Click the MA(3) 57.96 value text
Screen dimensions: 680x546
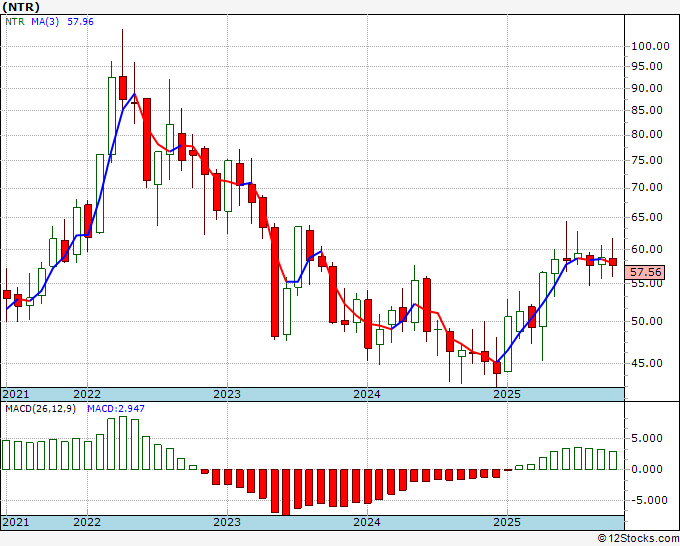[x=80, y=22]
